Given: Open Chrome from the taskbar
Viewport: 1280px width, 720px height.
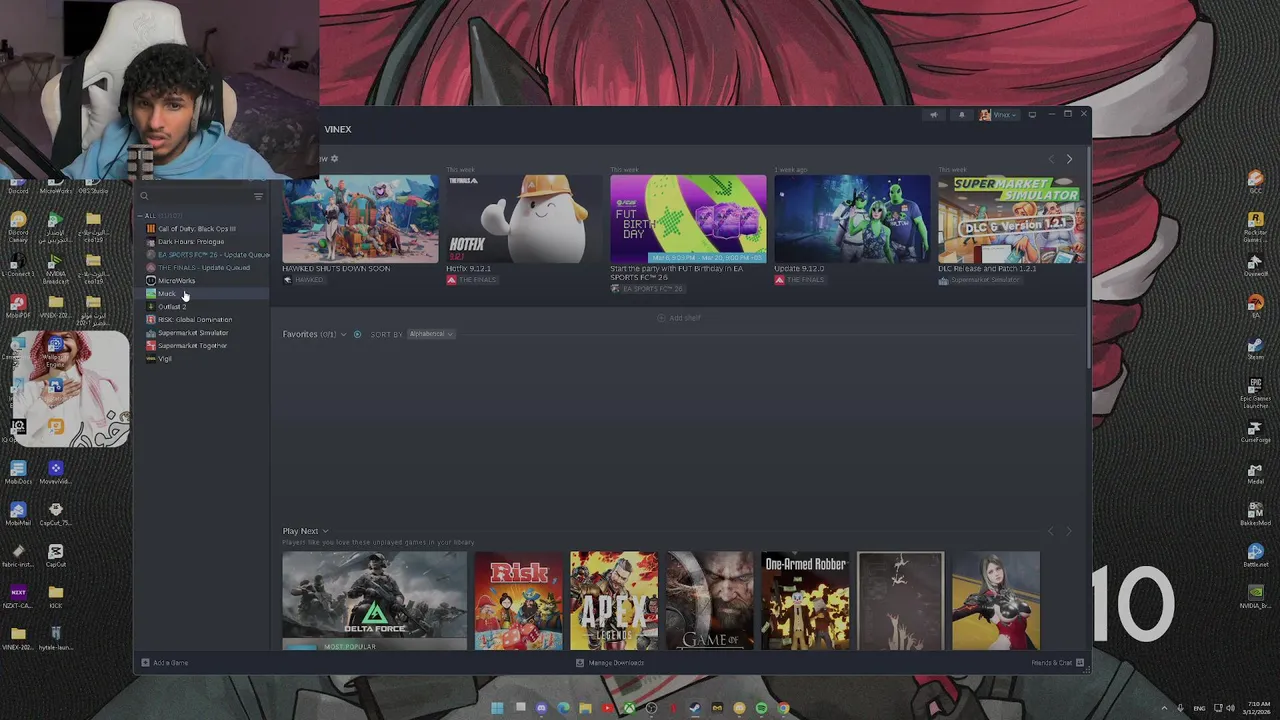Looking at the screenshot, I should pos(783,708).
